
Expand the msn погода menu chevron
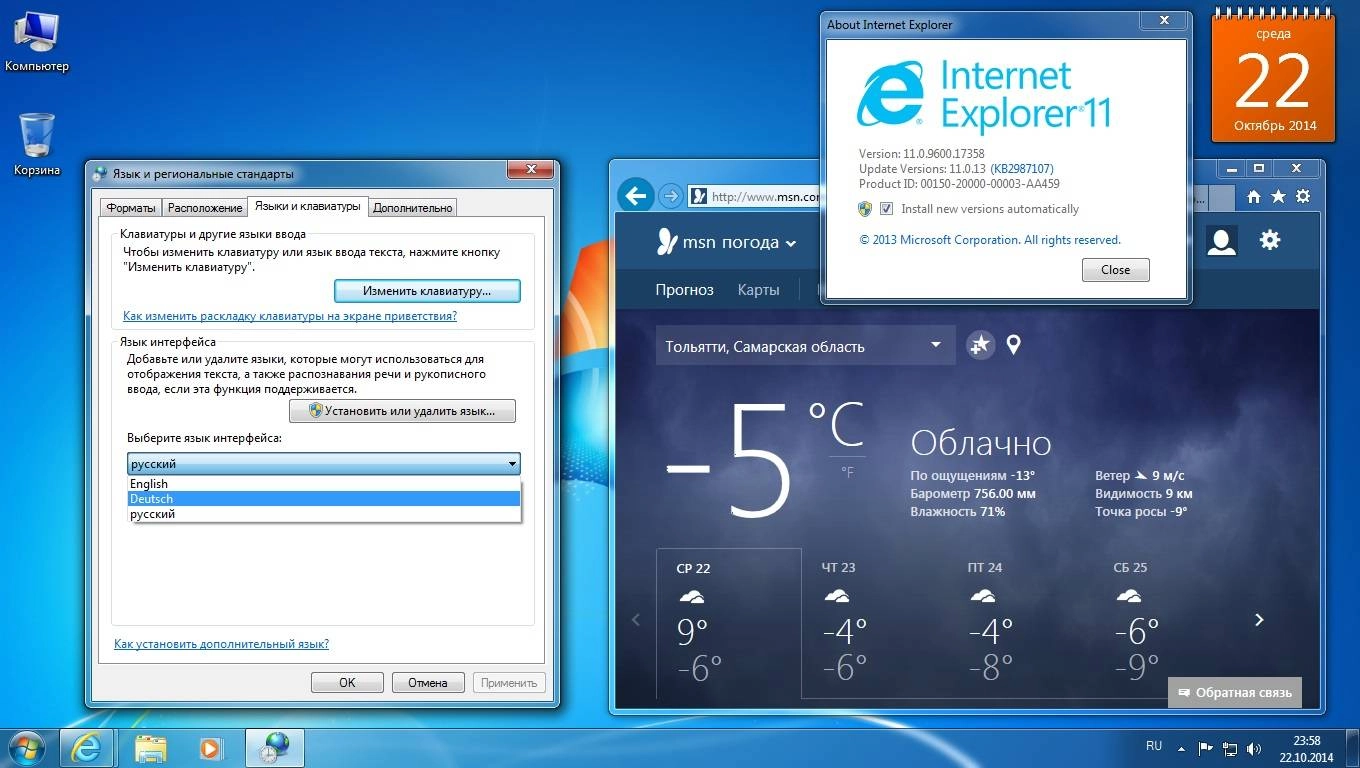point(791,243)
